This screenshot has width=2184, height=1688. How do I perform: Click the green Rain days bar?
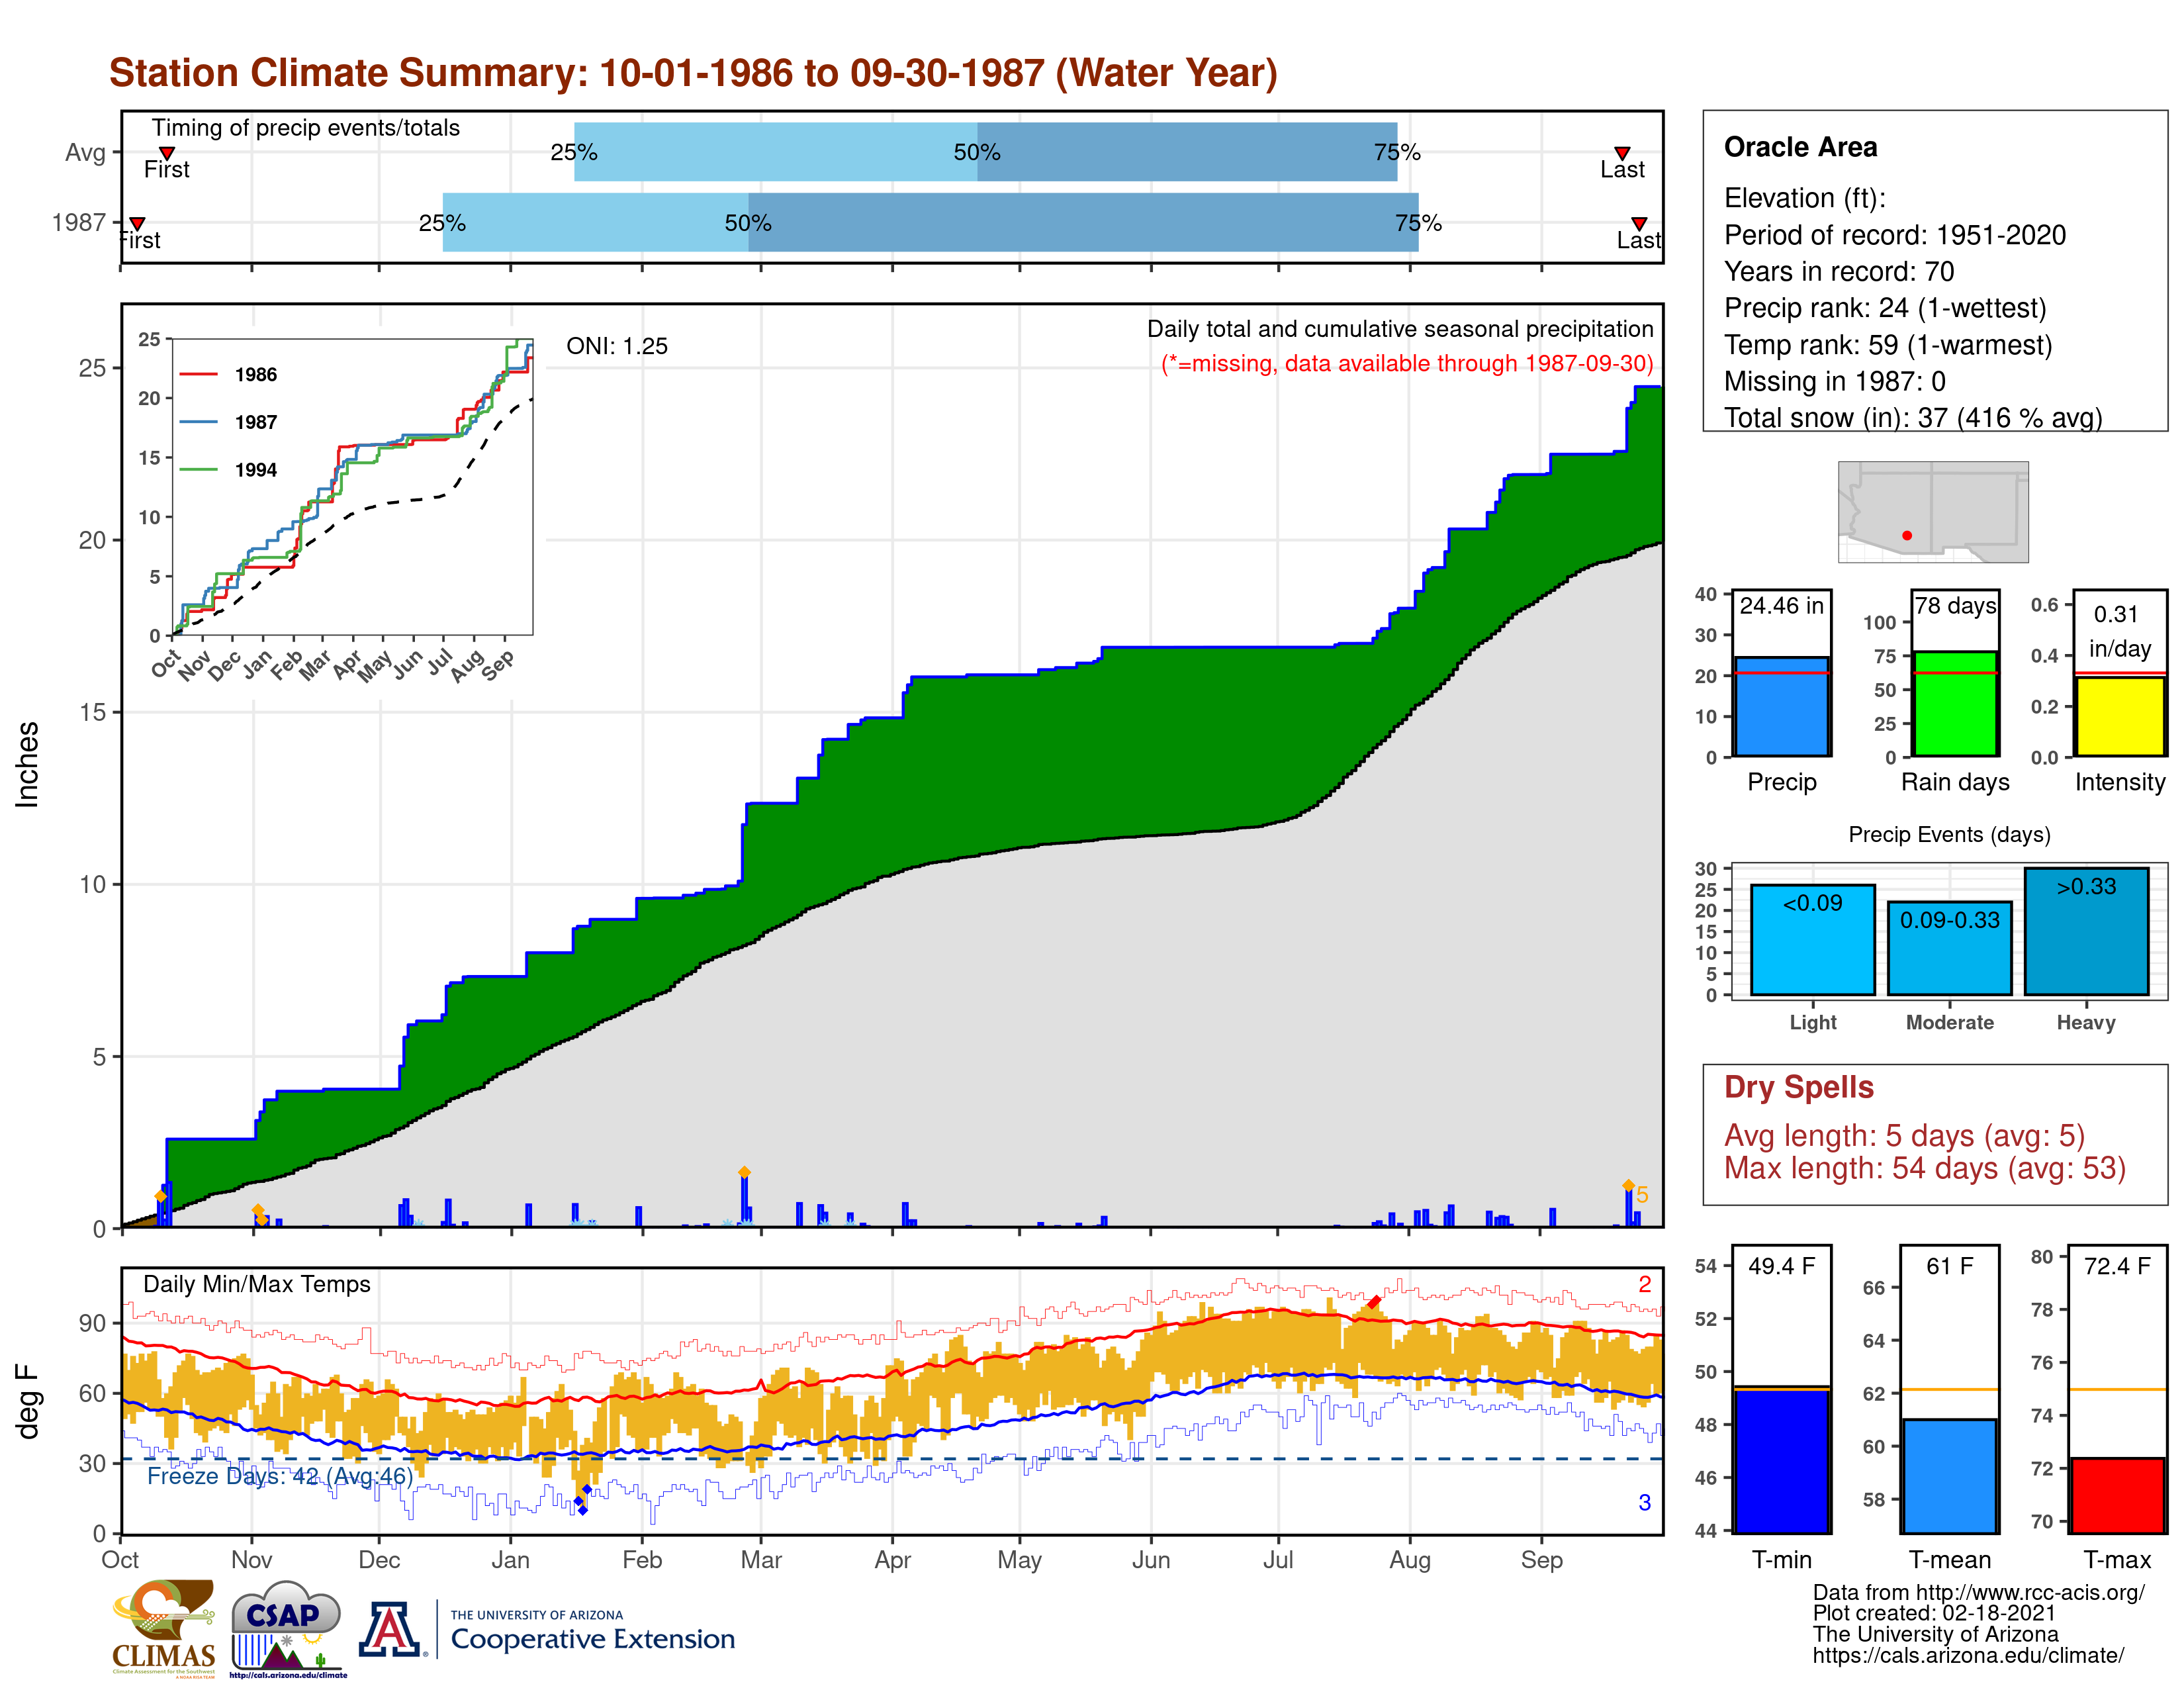(x=1955, y=703)
